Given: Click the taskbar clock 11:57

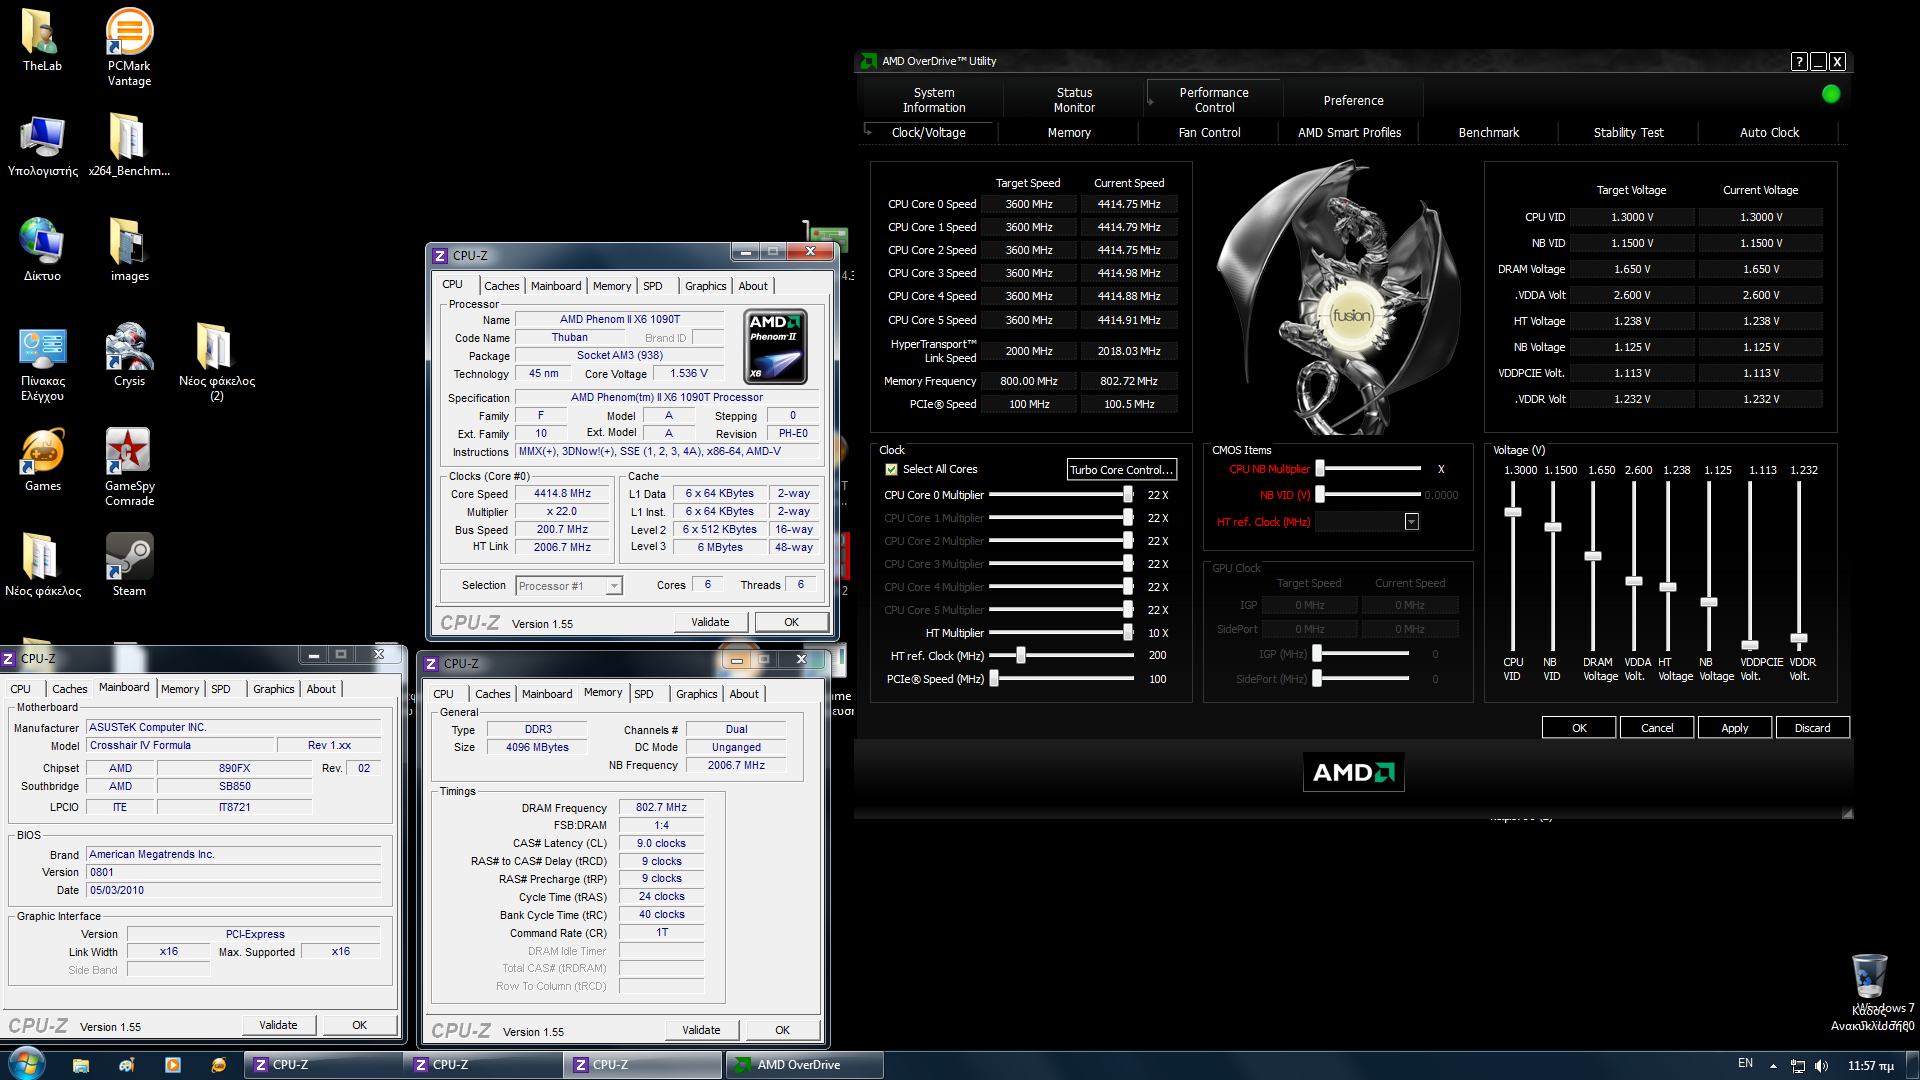Looking at the screenshot, I should pos(1870,1066).
